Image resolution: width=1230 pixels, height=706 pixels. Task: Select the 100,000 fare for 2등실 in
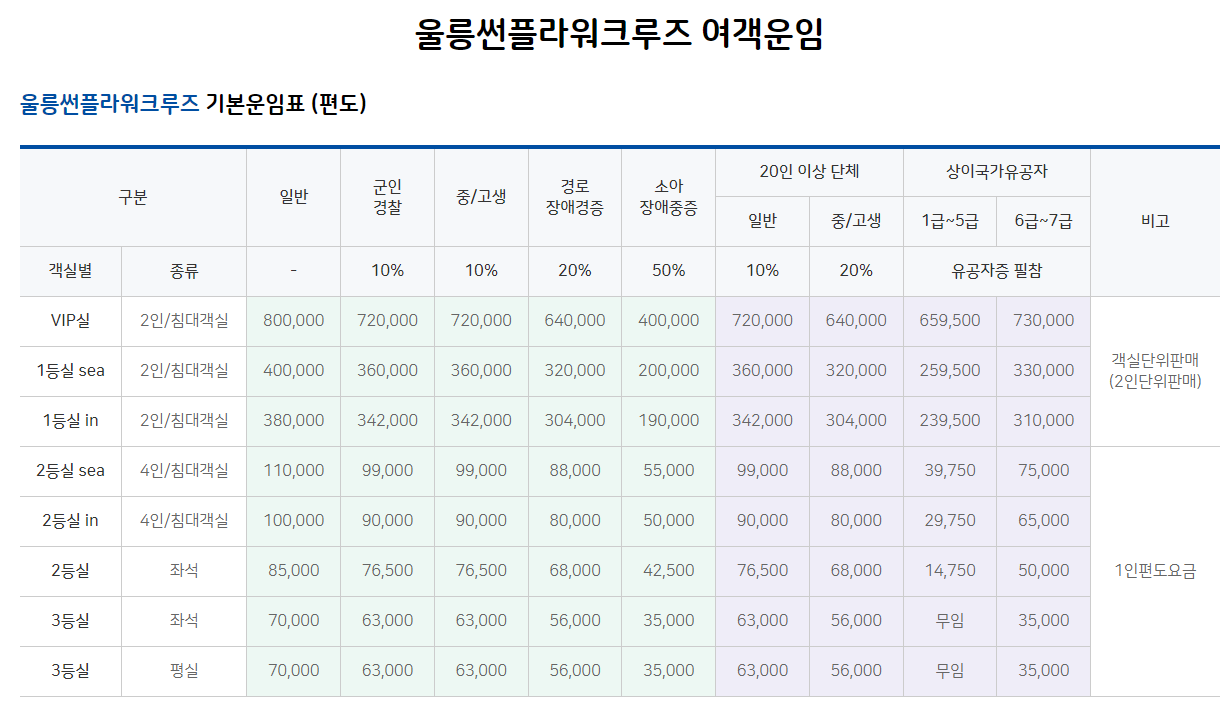coord(294,521)
